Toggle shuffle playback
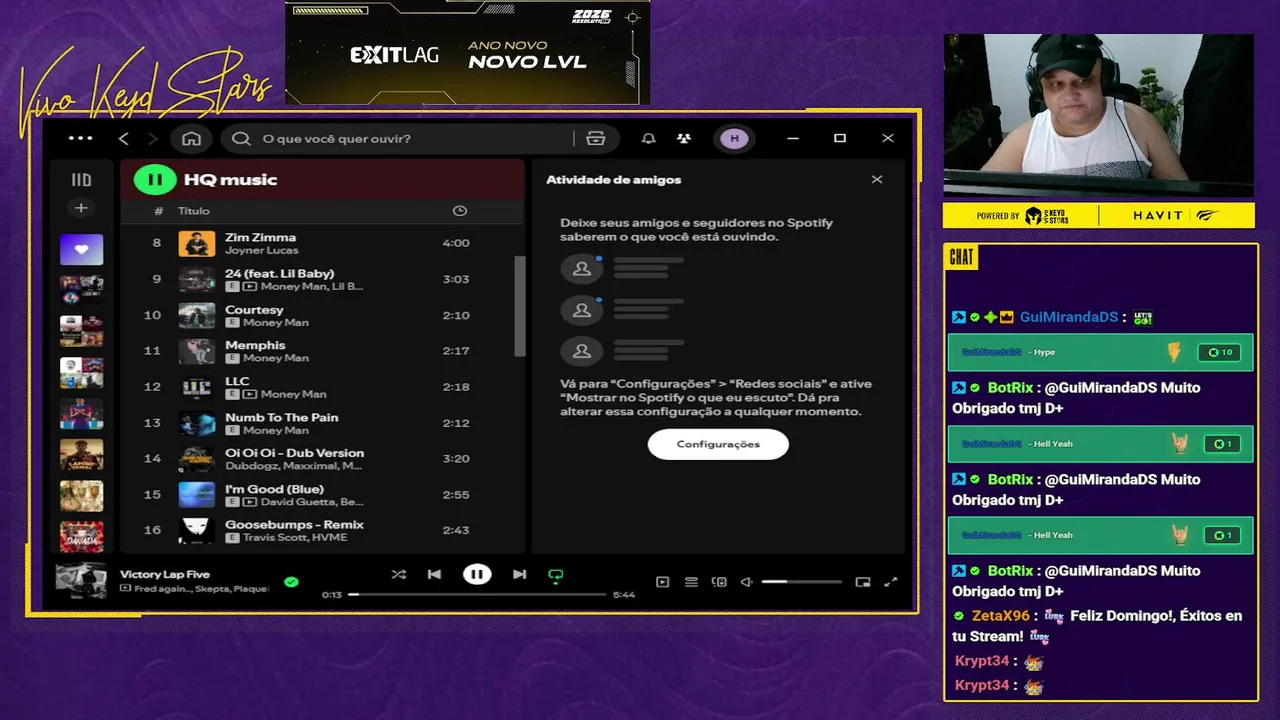 (x=398, y=574)
